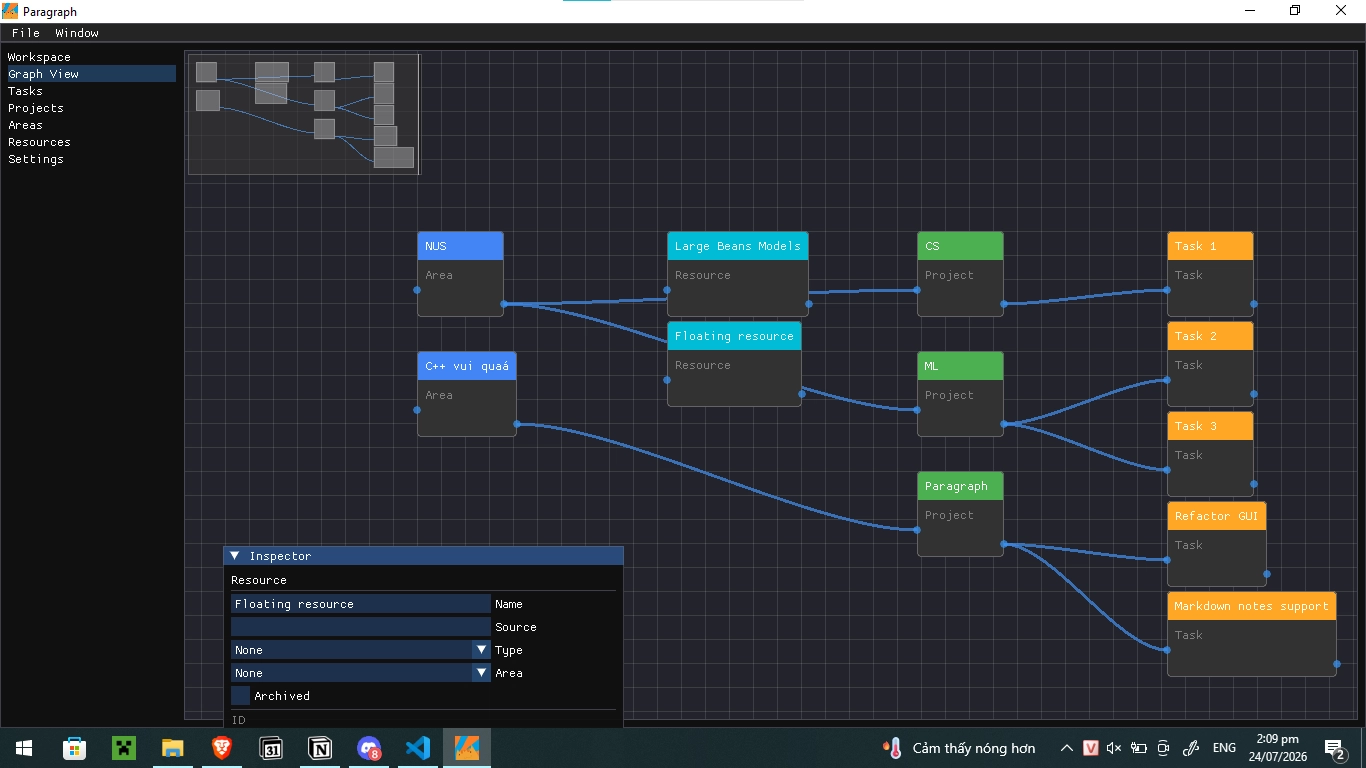Click the Paragraph project node's output pin
Viewport: 1366px width, 768px height.
1003,544
